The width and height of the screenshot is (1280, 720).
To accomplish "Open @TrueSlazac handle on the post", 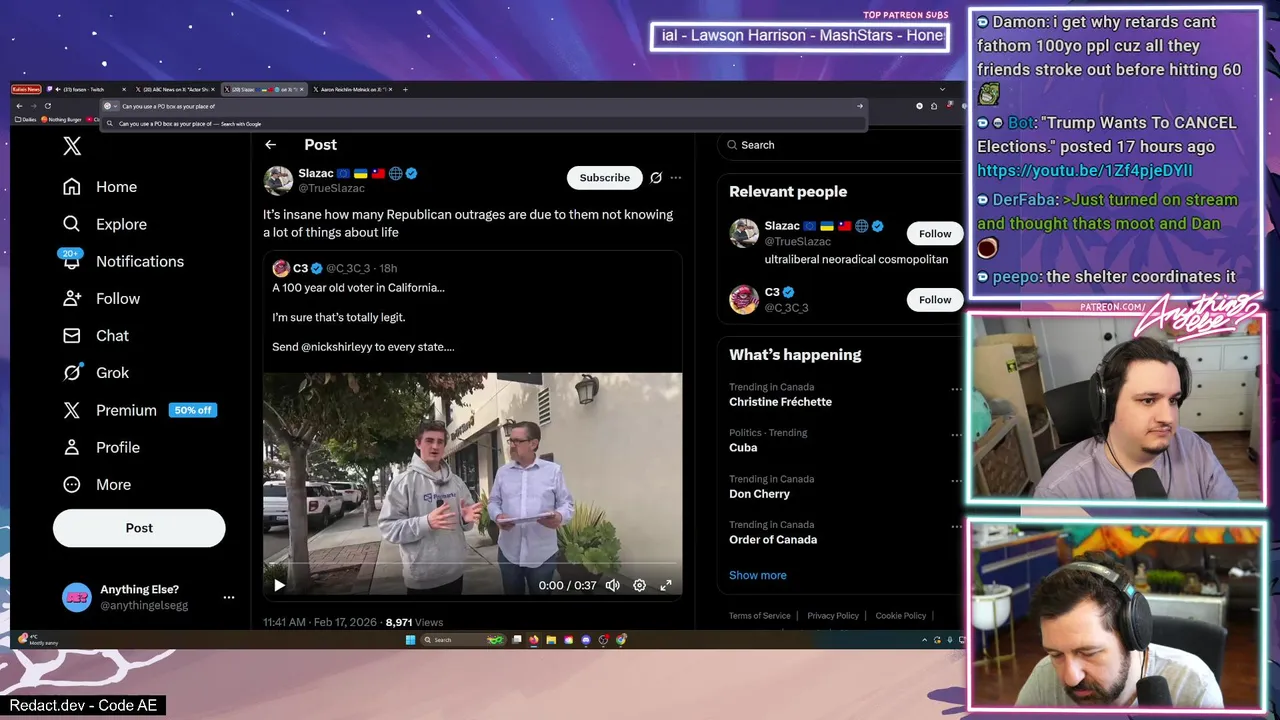I will [x=331, y=188].
